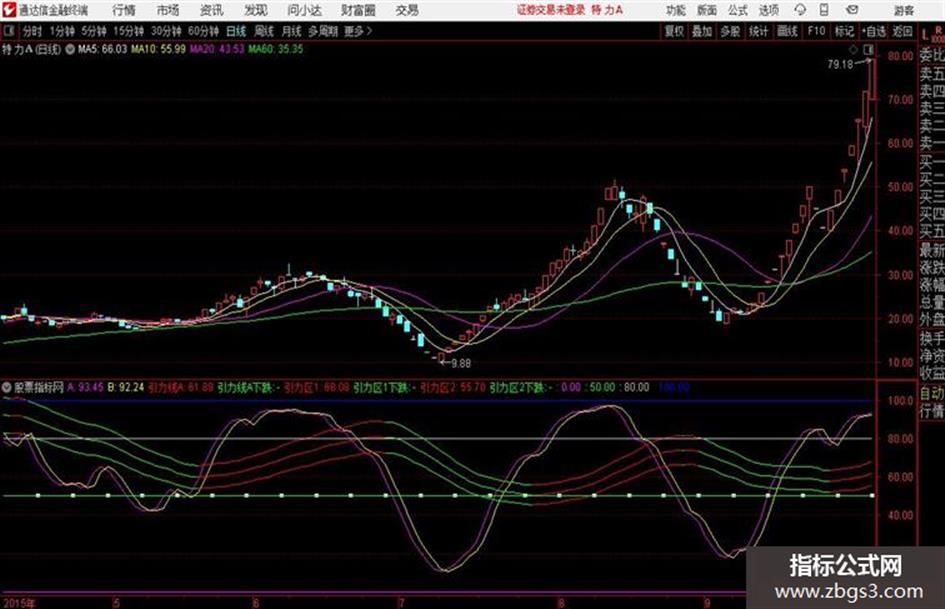Click the 通达信 red logo icon
Image resolution: width=945 pixels, height=609 pixels.
(x=9, y=10)
